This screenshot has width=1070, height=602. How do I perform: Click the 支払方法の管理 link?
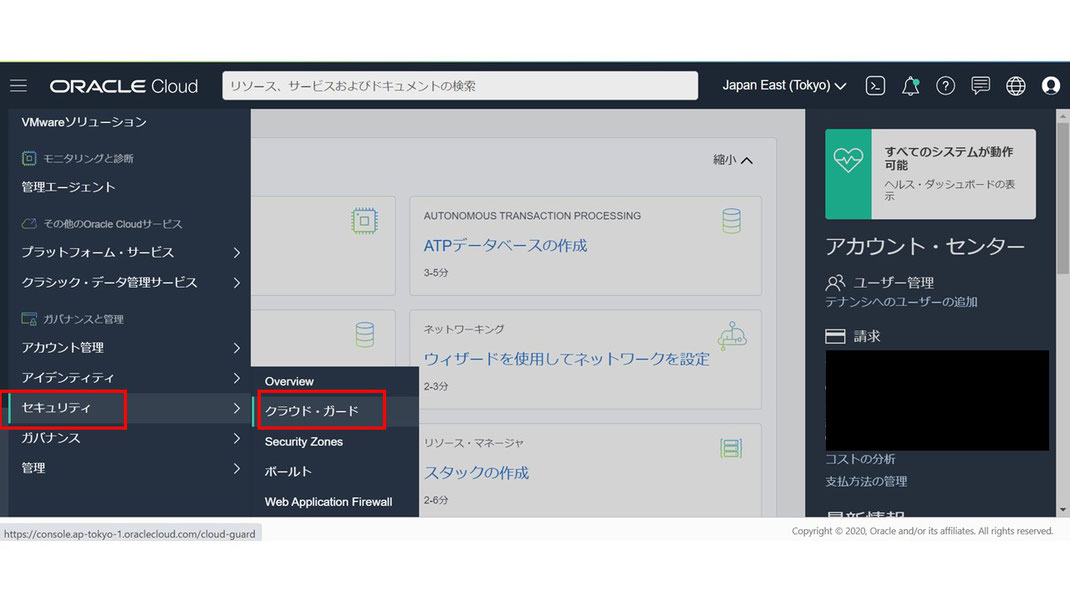(866, 482)
